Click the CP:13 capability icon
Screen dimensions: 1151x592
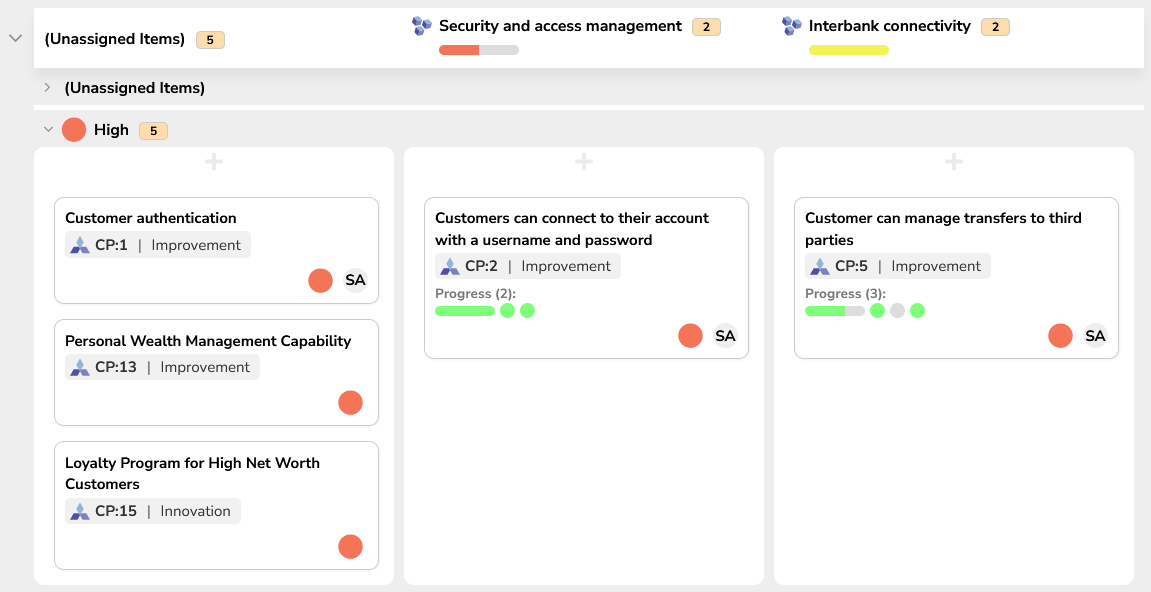pyautogui.click(x=80, y=367)
